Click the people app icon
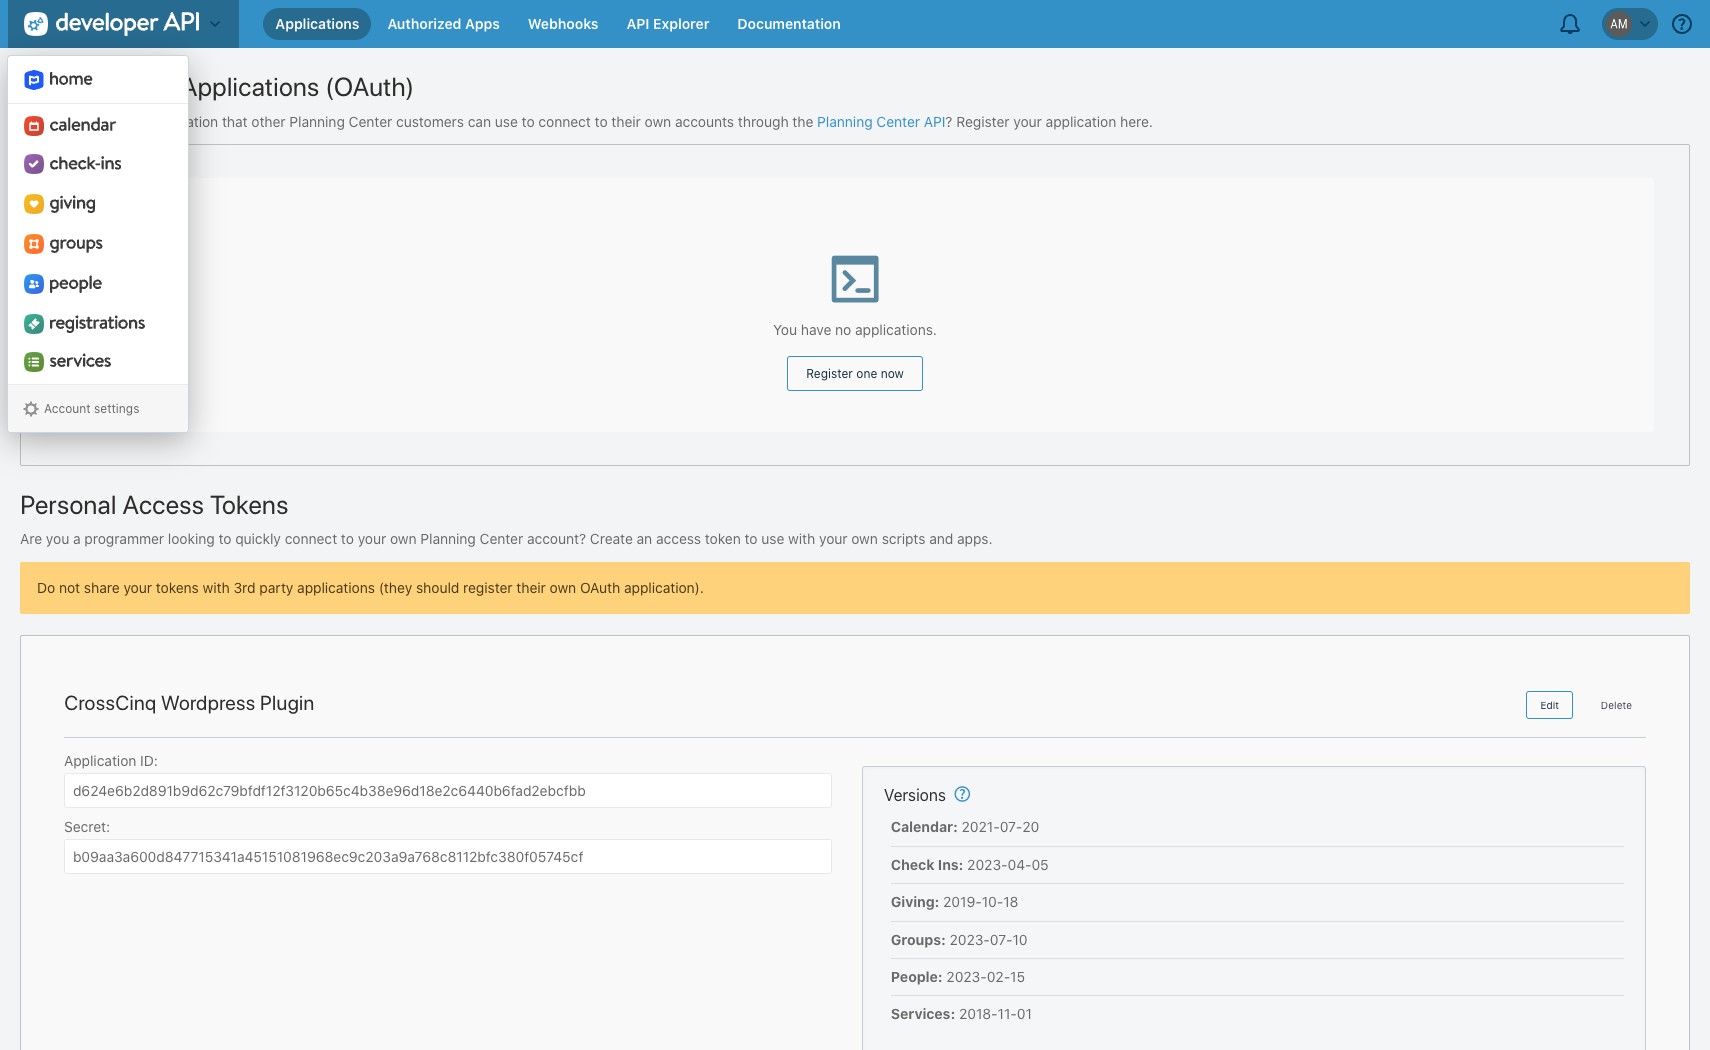The image size is (1710, 1050). [x=34, y=284]
